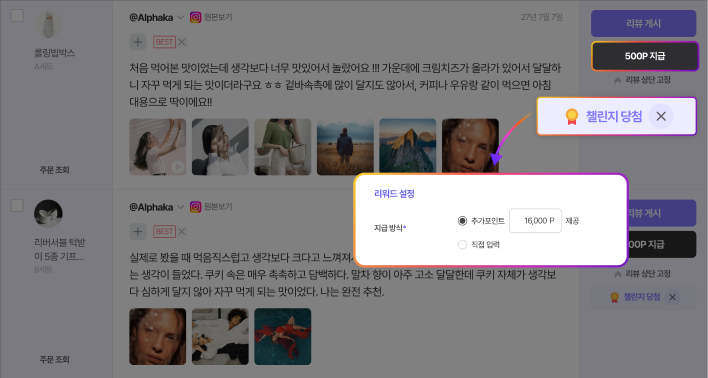Viewport: 708px width, 378px height.
Task: Click the A세트 option text
Action: [43, 66]
